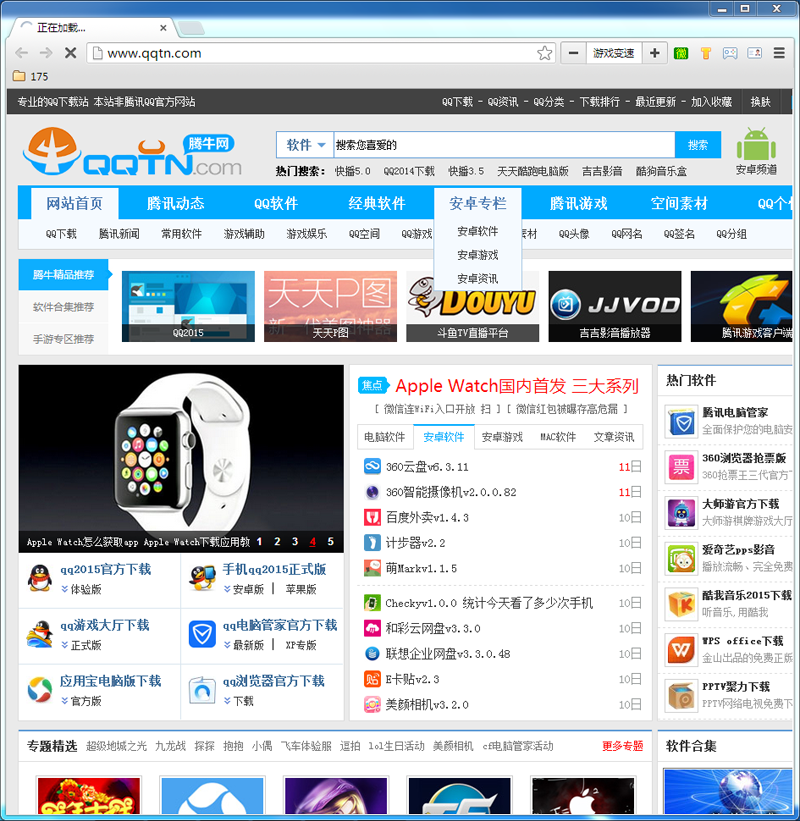Click the qq浏览器 icon

pos(202,690)
